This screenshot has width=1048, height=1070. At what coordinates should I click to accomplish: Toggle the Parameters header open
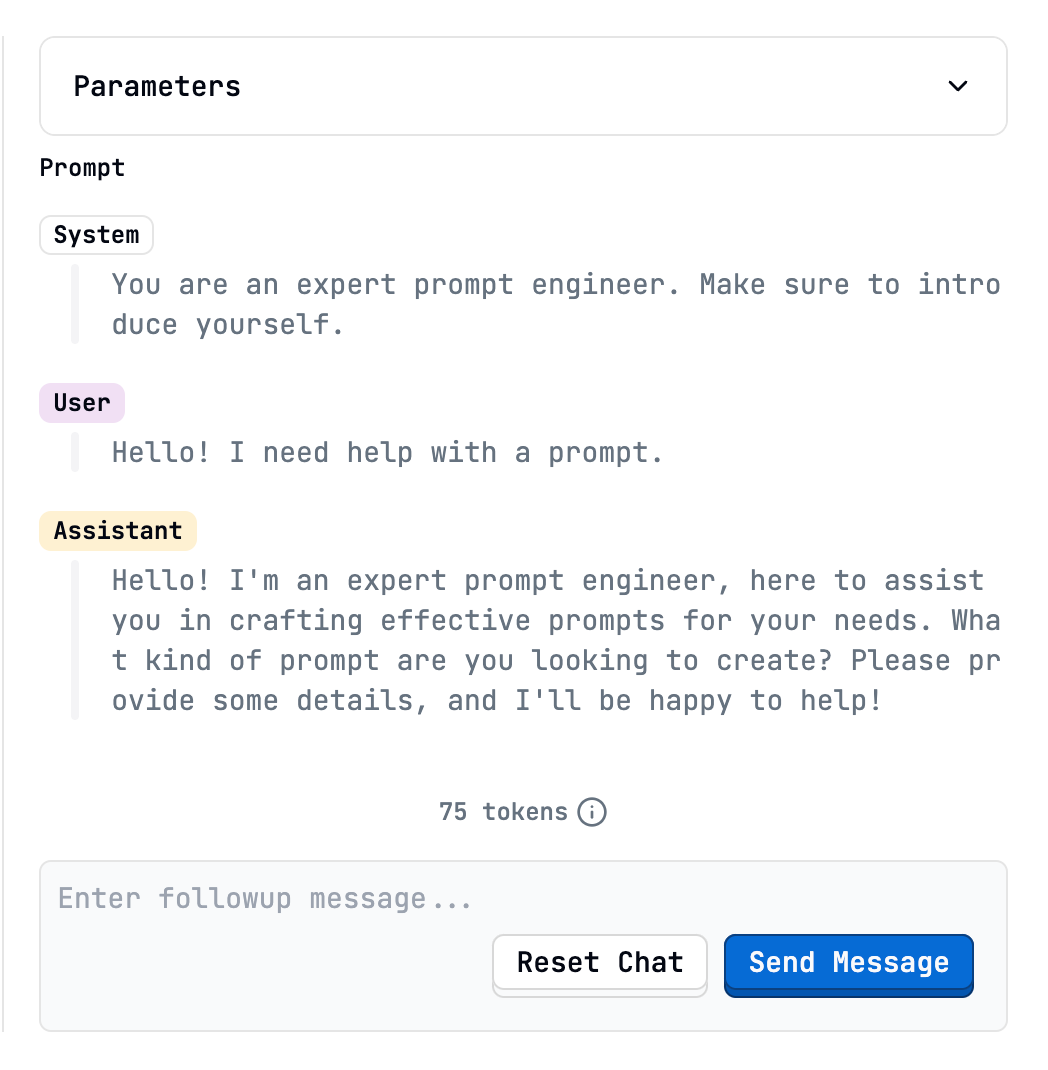[x=523, y=86]
